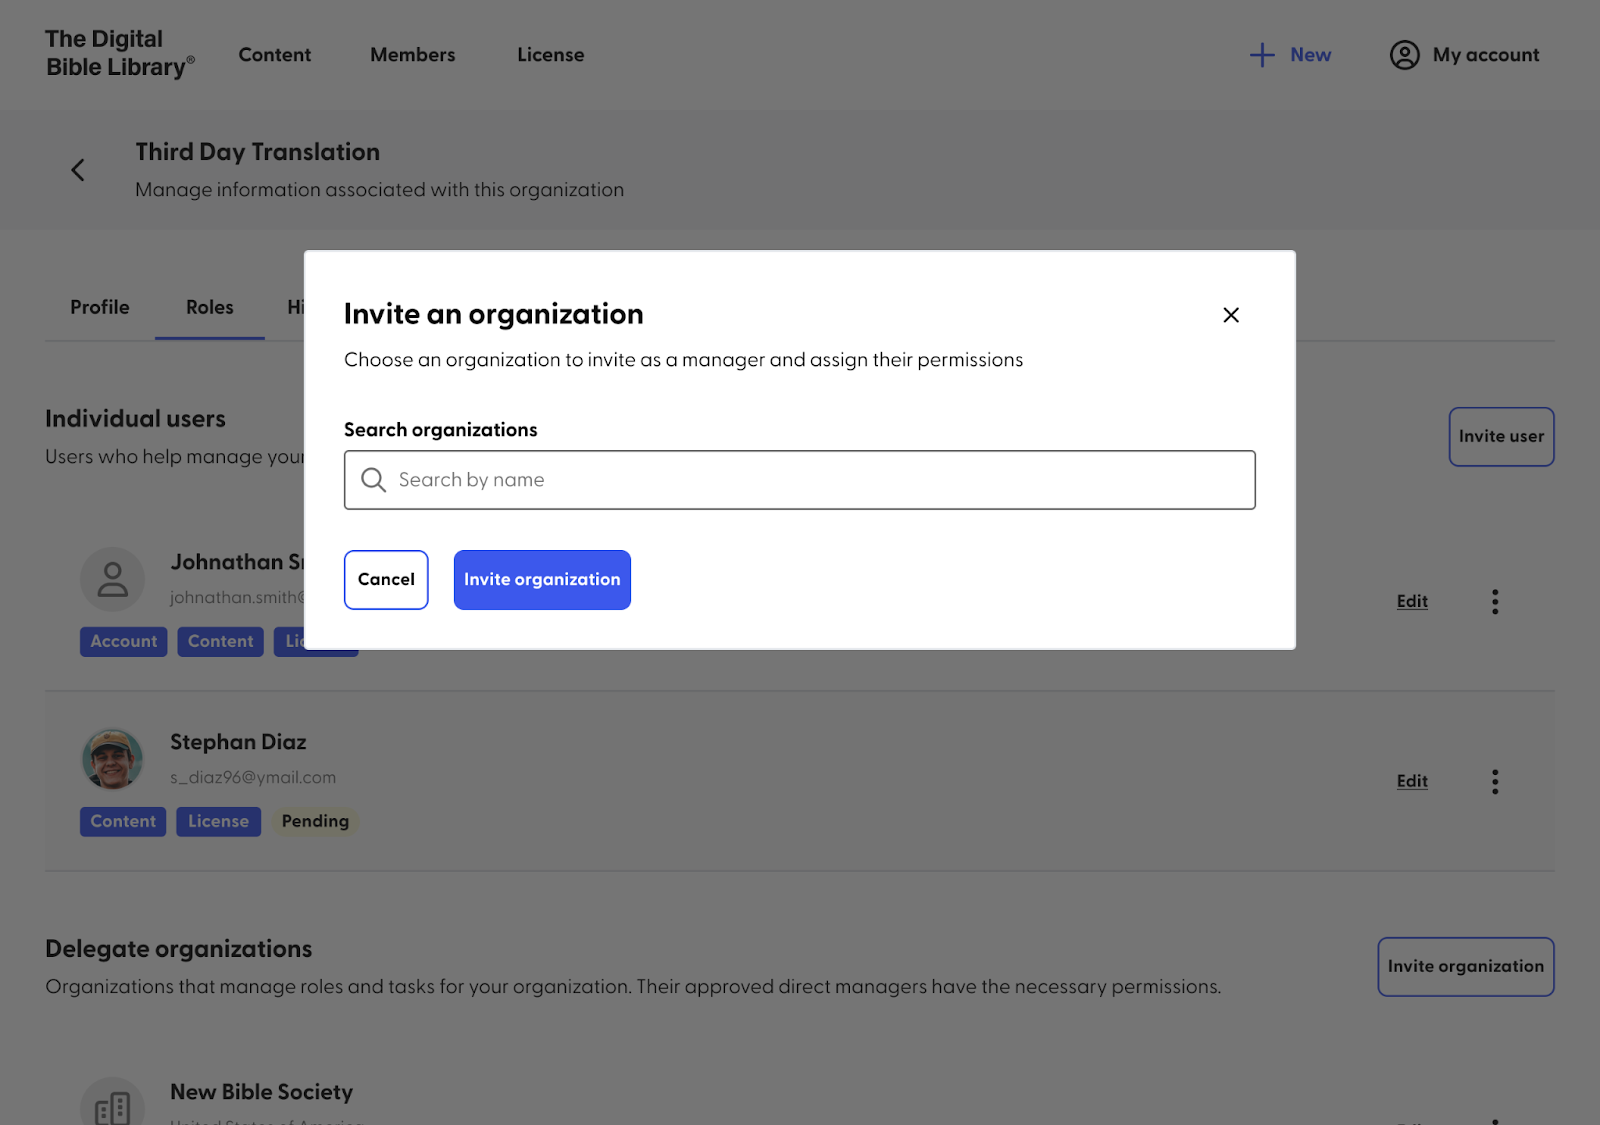
Task: Click Stephan Diaz's profile photo
Action: pyautogui.click(x=112, y=759)
